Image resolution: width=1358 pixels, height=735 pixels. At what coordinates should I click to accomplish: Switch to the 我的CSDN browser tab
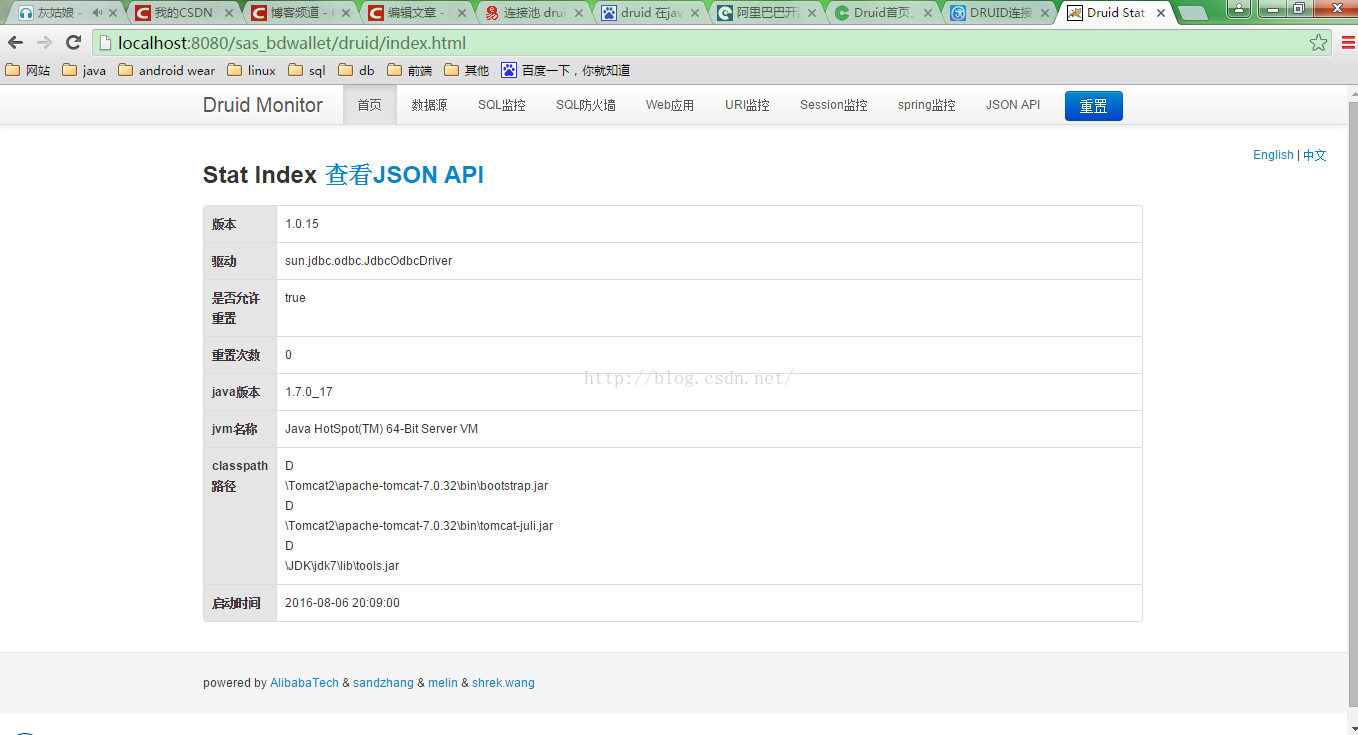[x=184, y=13]
